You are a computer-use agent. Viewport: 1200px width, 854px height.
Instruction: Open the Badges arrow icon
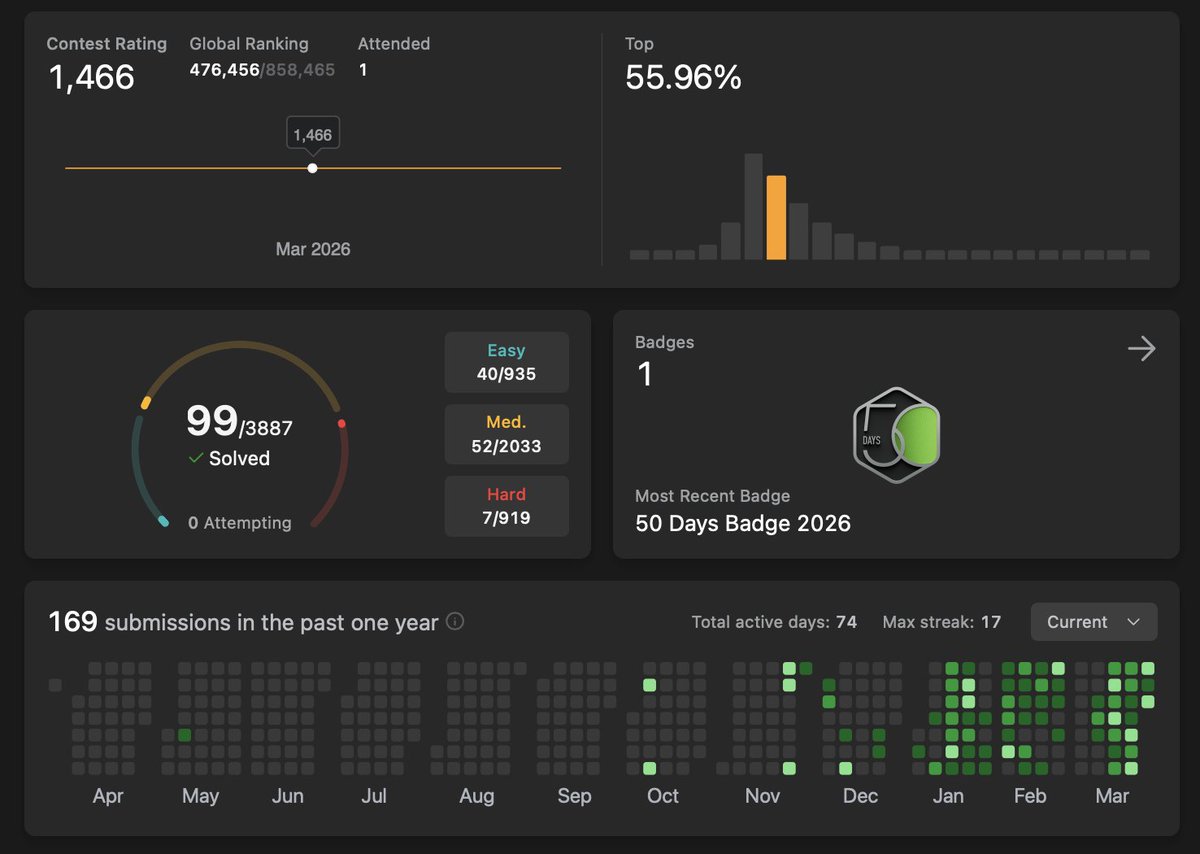(1141, 349)
